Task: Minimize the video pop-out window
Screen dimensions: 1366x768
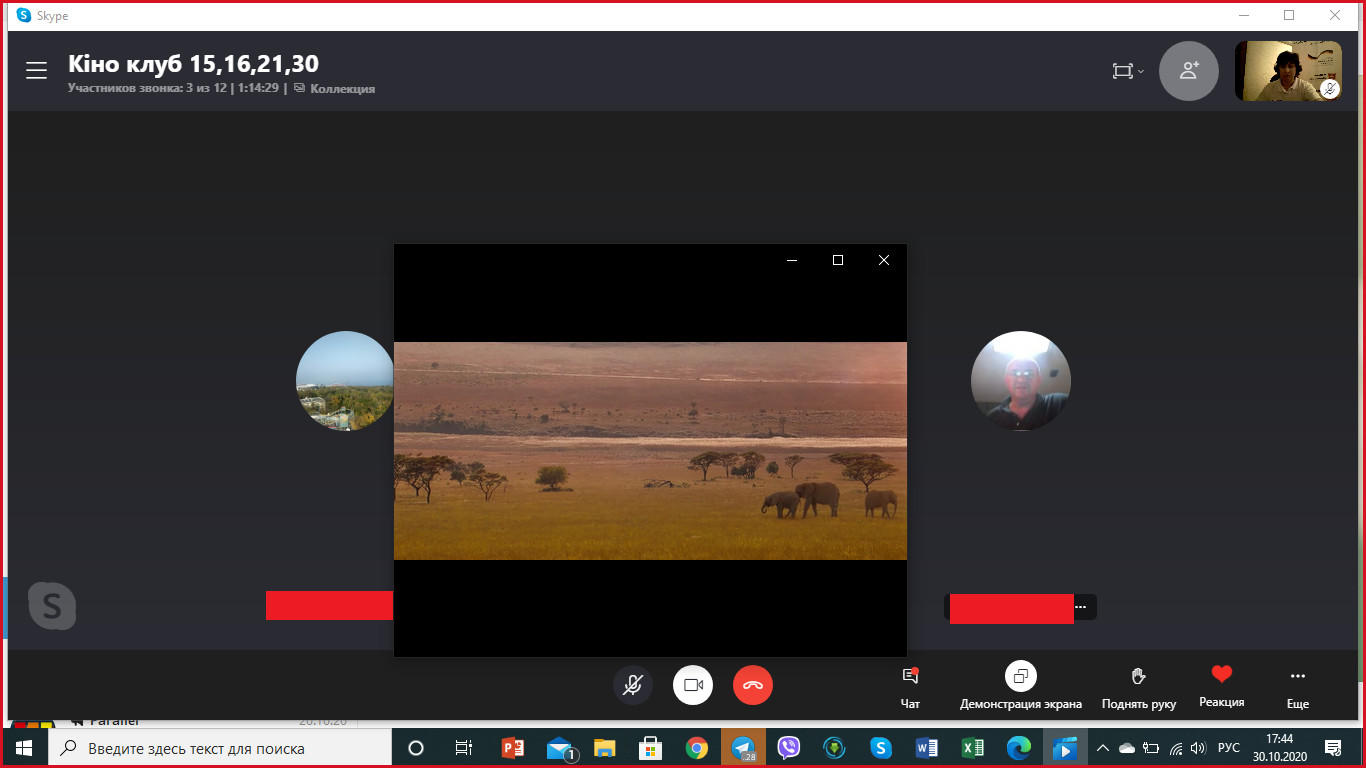Action: (x=792, y=260)
